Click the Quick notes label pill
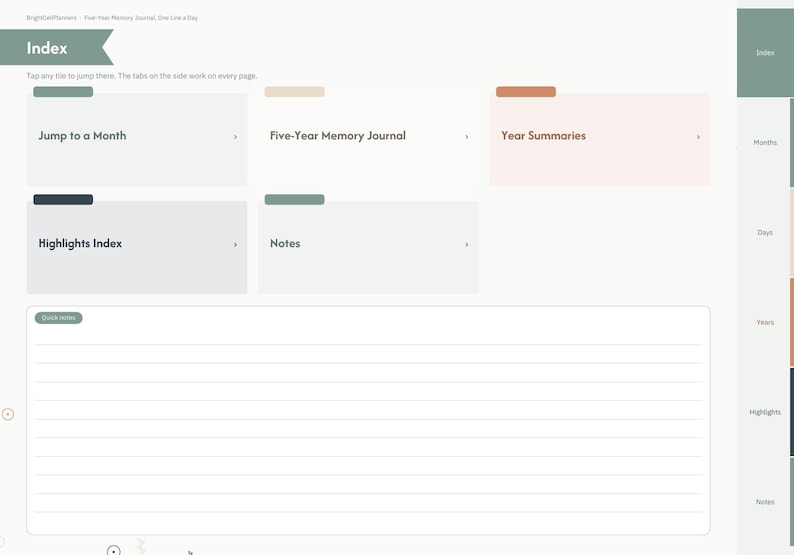794x555 pixels. click(x=58, y=318)
